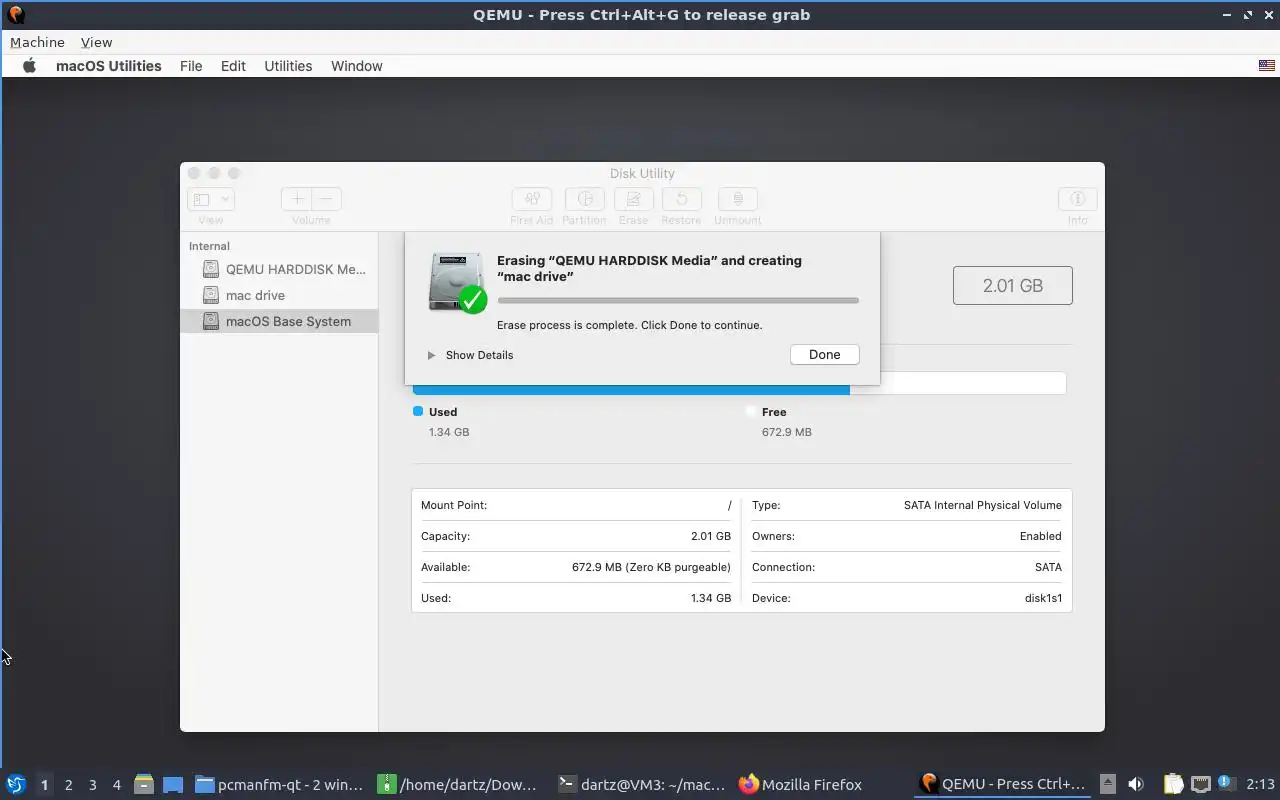Click the erase progress bar in dialog
Screen dimensions: 1280x800
[x=678, y=300]
